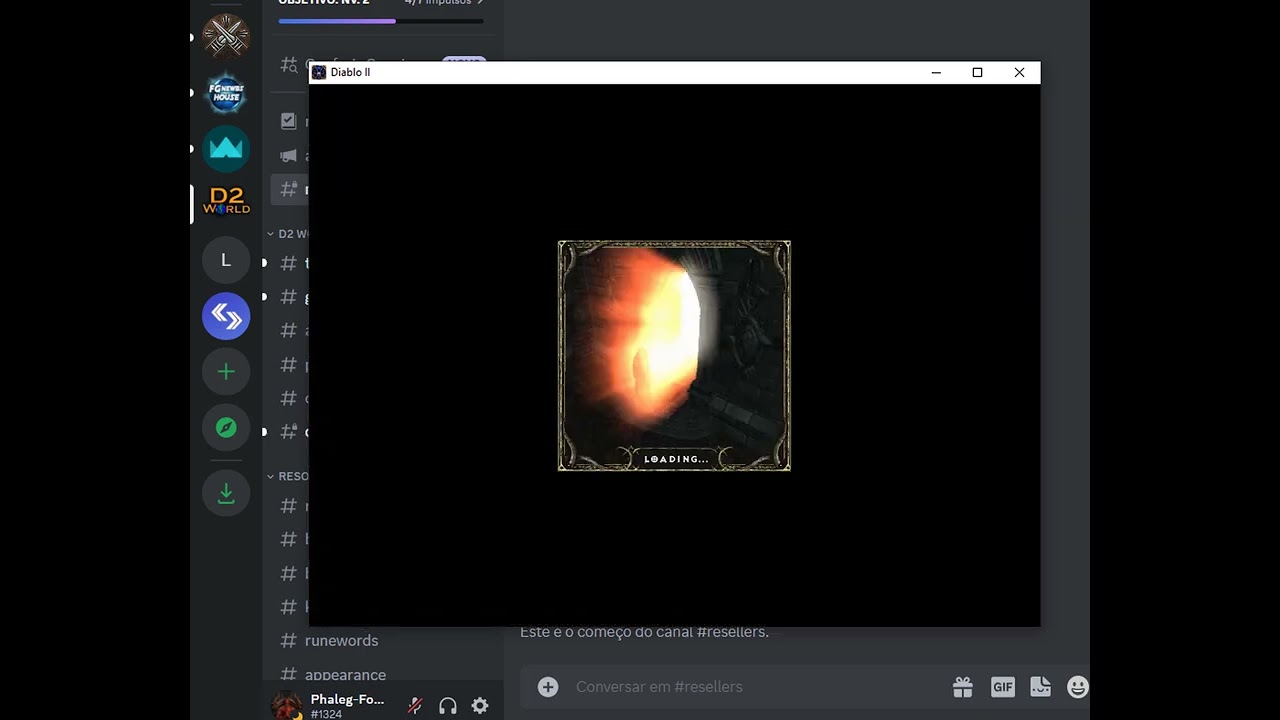Toggle the microphone mute icon
The height and width of the screenshot is (720, 1280).
pyautogui.click(x=415, y=706)
